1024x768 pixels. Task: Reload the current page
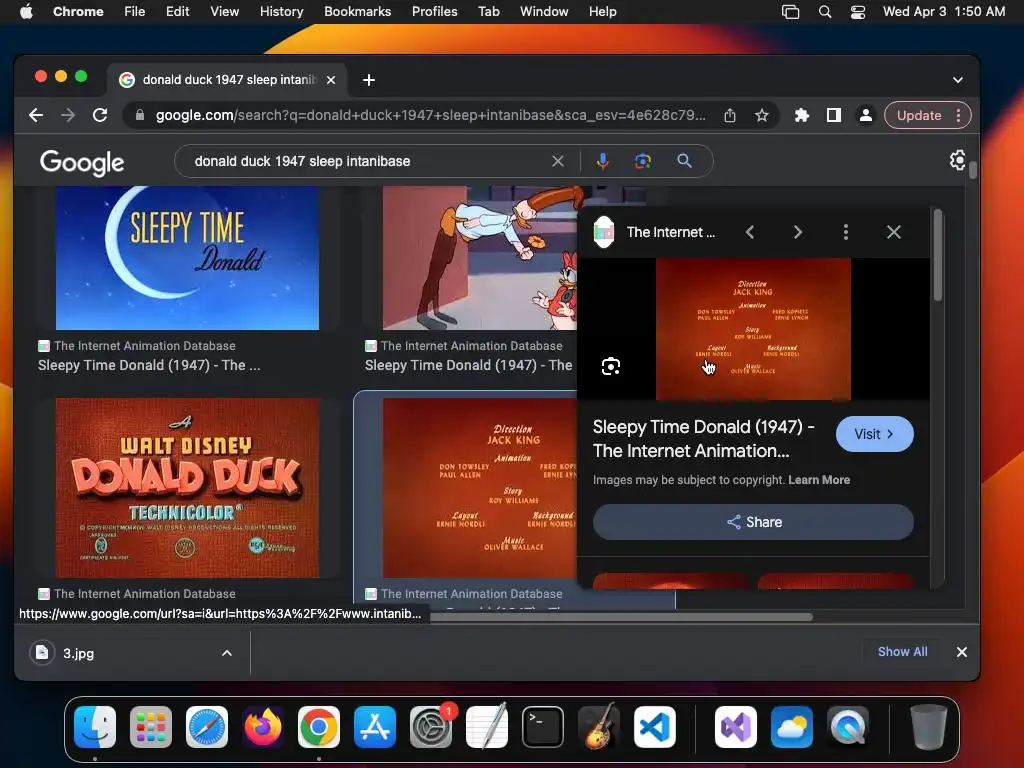click(x=100, y=116)
